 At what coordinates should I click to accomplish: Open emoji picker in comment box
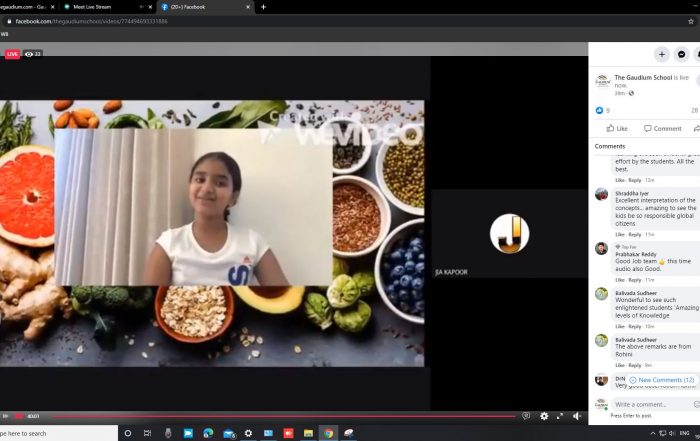(696, 404)
